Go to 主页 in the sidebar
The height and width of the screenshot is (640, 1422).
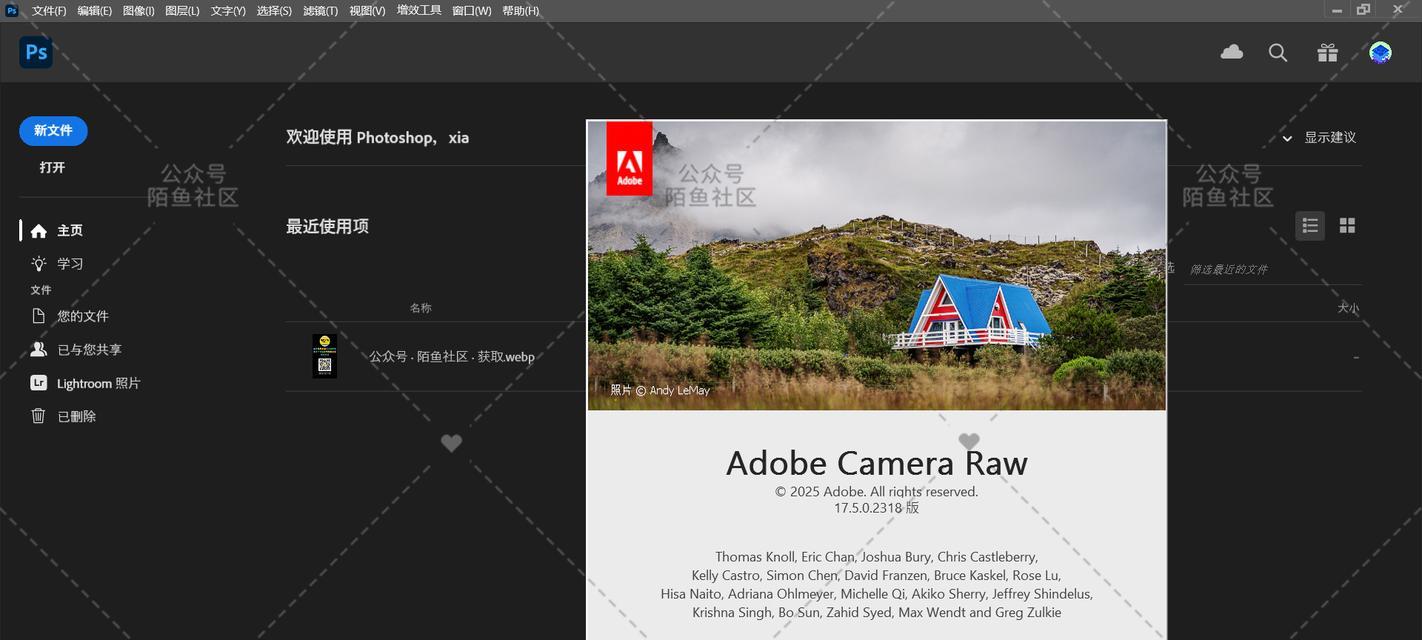pos(70,231)
